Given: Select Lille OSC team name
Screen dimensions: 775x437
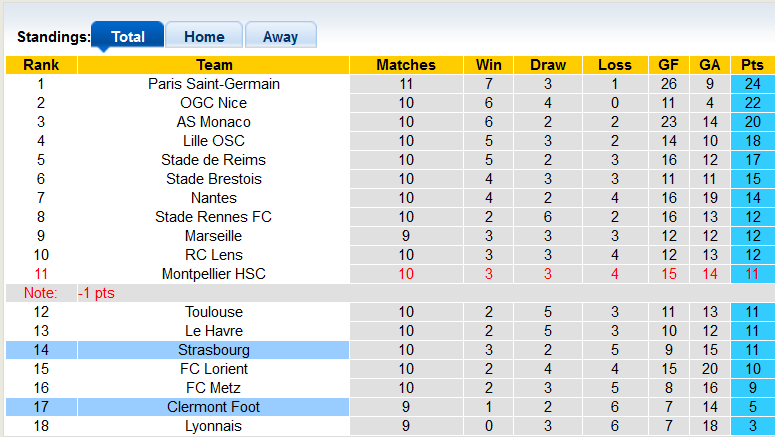Looking at the screenshot, I should tap(213, 141).
